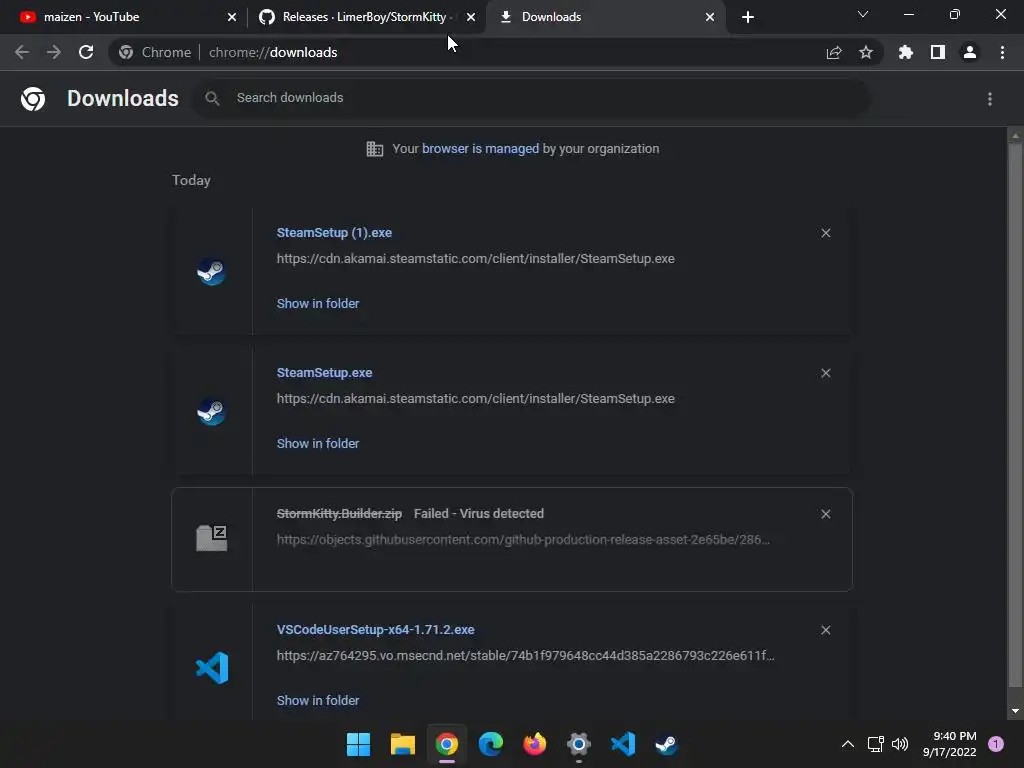Screen dimensions: 1024x768
Task: Remove VSCodeUserSetup-x64-1.71.2.exe from the list
Action: pos(825,630)
